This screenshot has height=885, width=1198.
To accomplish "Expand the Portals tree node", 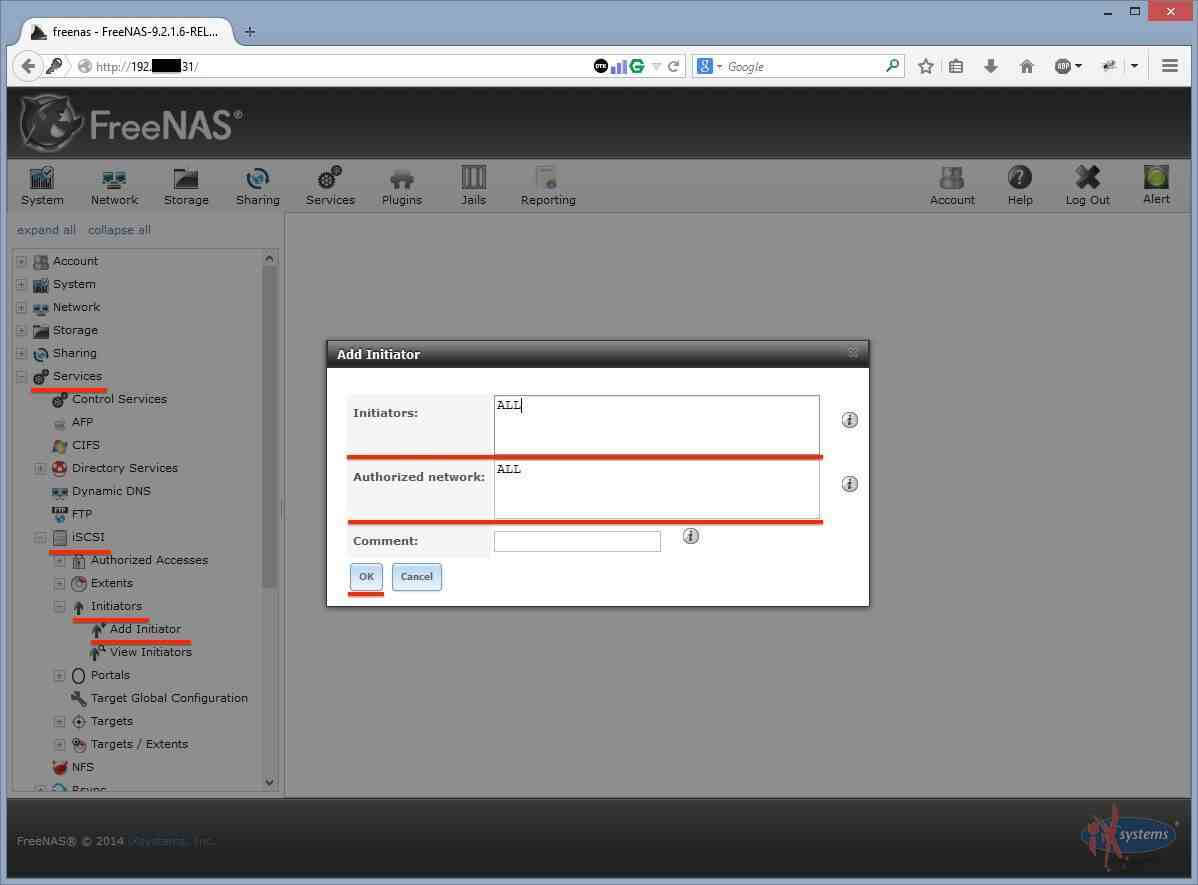I will (x=60, y=676).
